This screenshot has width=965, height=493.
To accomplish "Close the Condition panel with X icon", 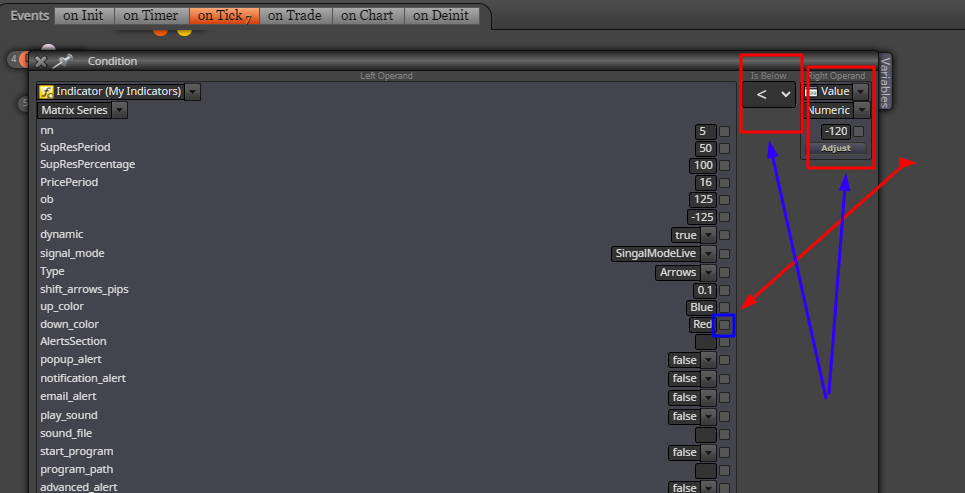I will [41, 61].
